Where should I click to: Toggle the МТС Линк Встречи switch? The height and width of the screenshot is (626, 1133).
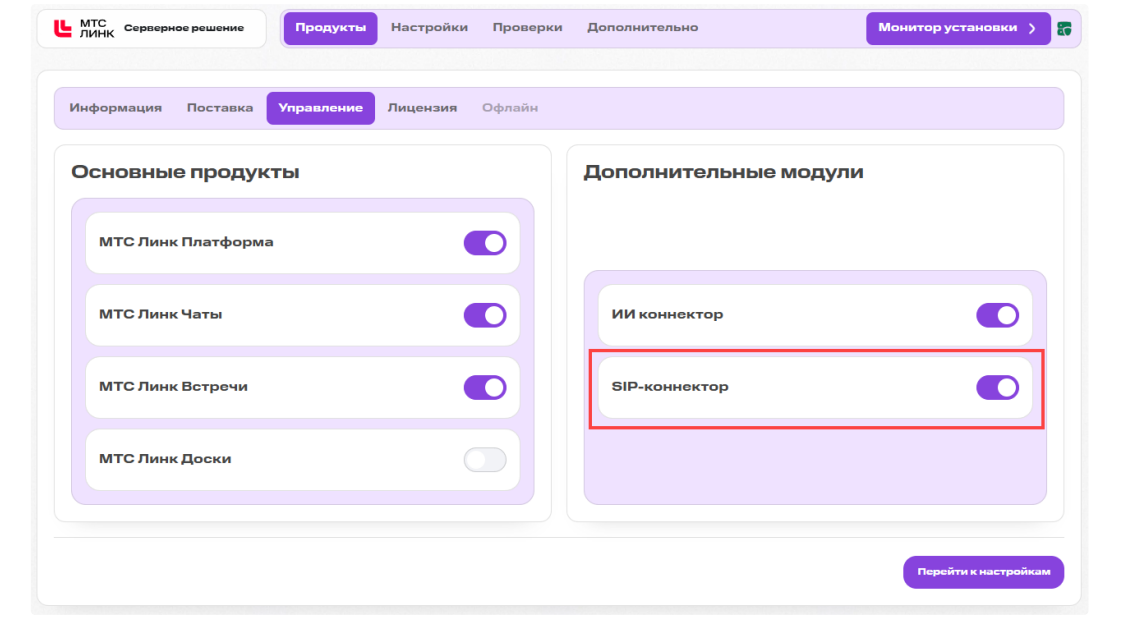pyautogui.click(x=485, y=387)
